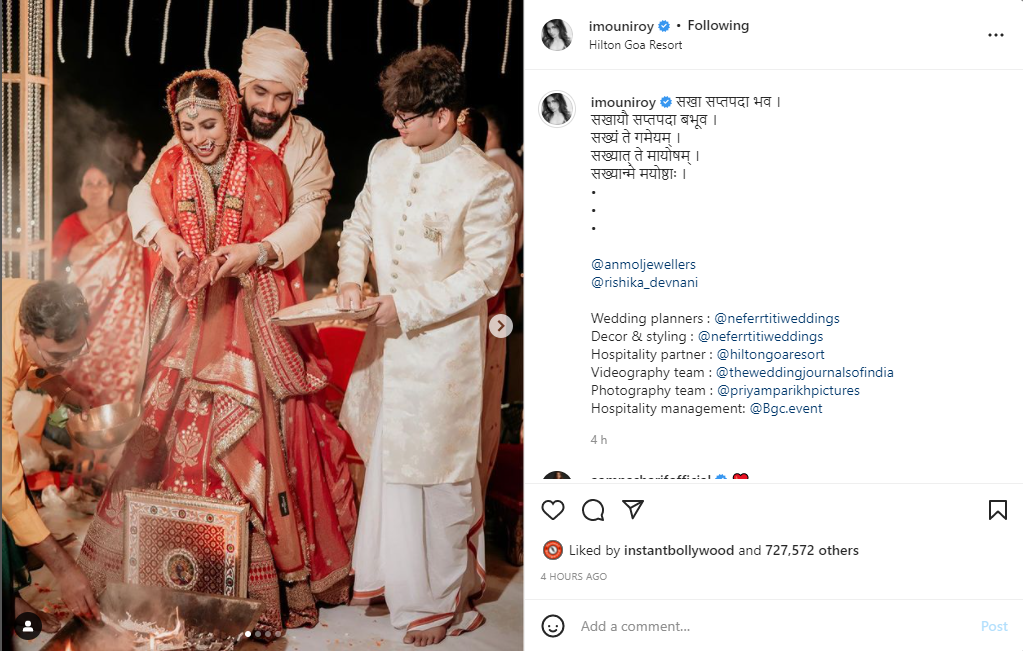View list of 727,572 others likes
The width and height of the screenshot is (1023, 651).
tap(812, 551)
